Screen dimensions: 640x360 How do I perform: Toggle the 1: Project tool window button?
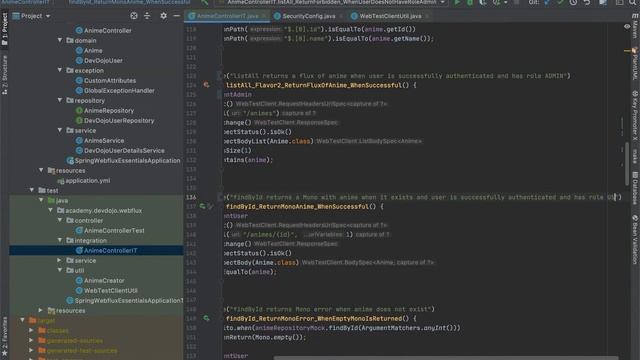4,29
